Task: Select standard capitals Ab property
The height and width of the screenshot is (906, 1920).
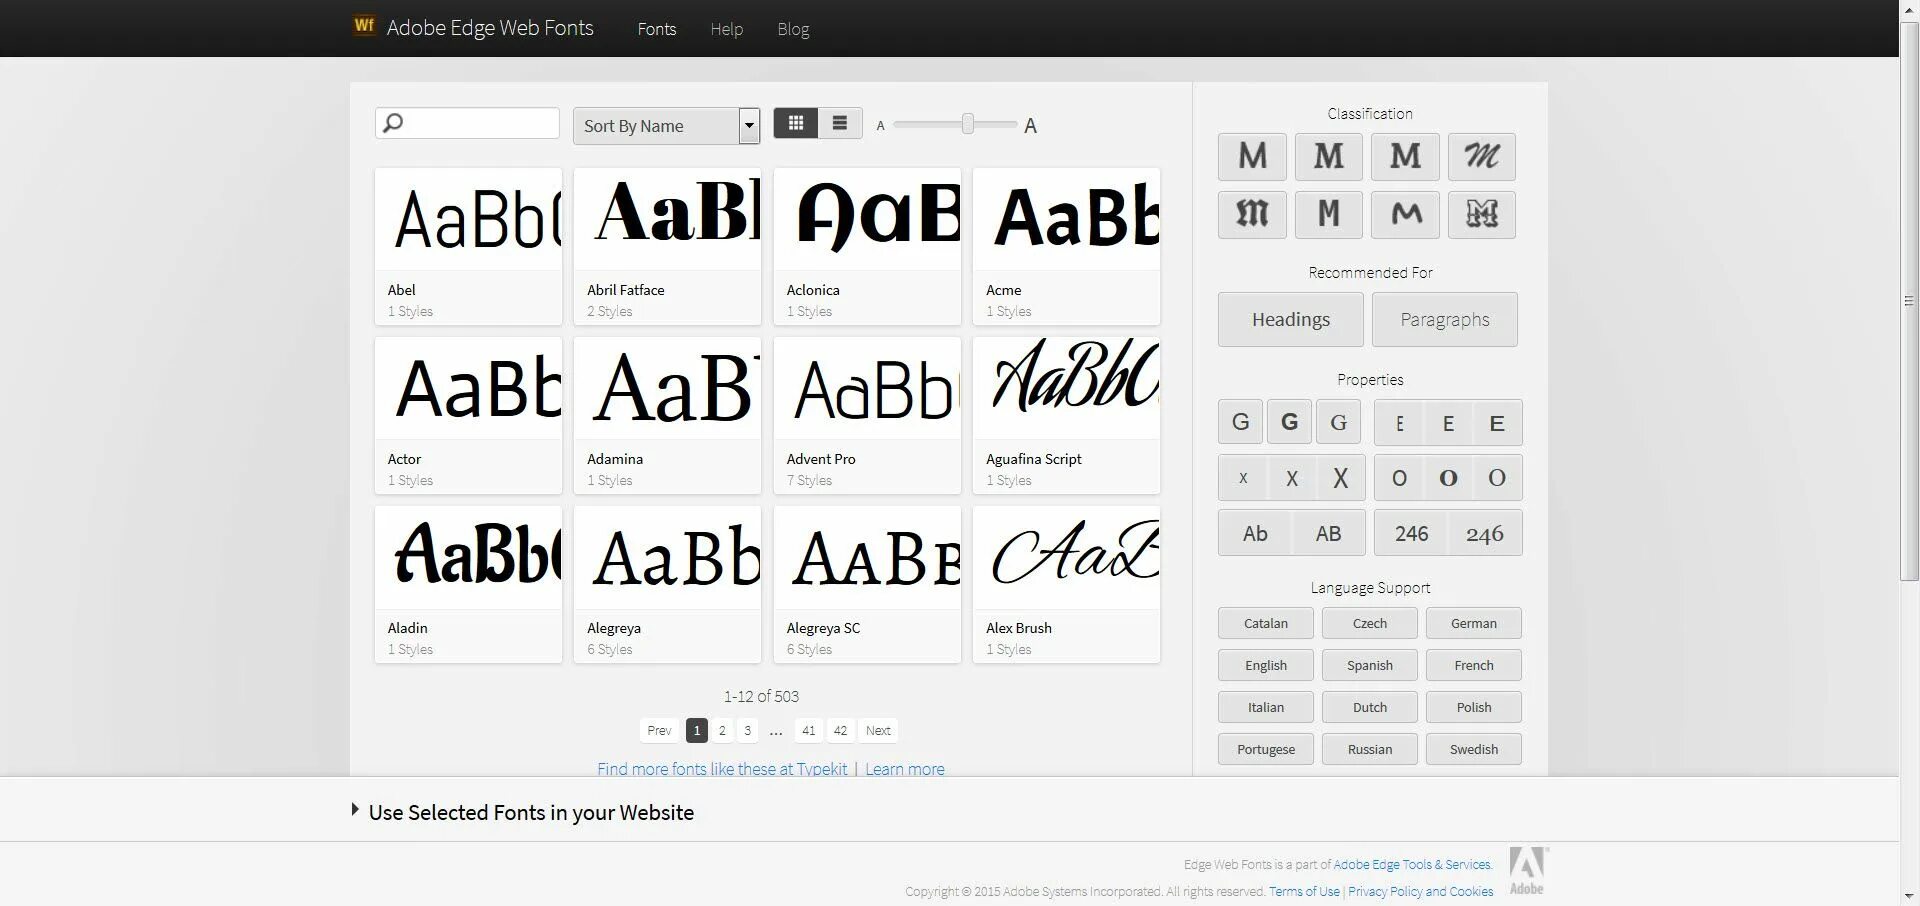Action: click(x=1255, y=533)
